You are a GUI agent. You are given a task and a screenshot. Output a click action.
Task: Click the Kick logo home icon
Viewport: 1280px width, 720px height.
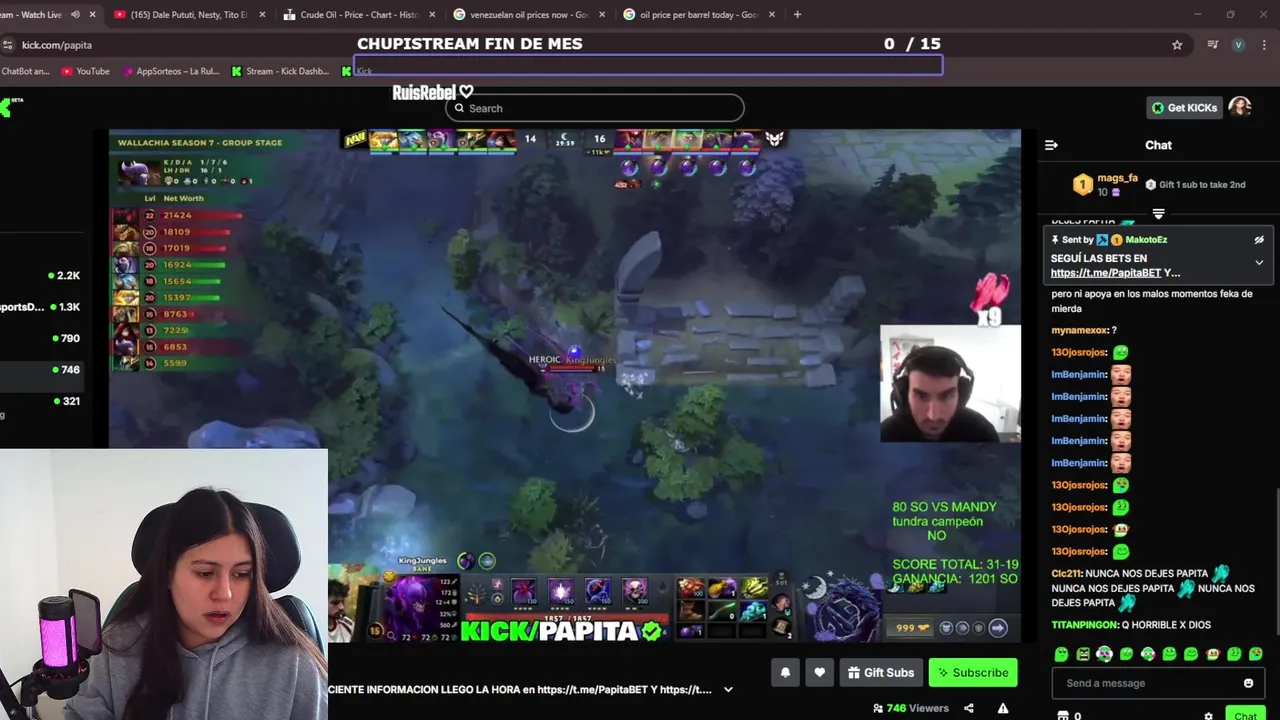[7, 107]
